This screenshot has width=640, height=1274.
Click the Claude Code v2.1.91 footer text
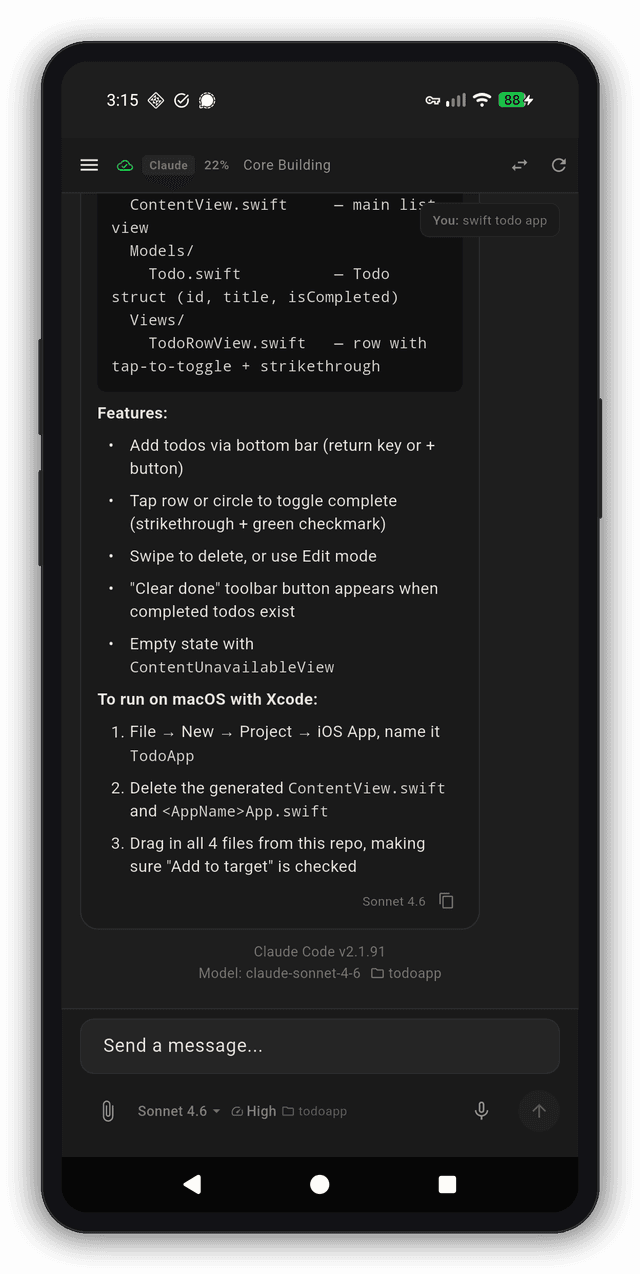point(319,951)
